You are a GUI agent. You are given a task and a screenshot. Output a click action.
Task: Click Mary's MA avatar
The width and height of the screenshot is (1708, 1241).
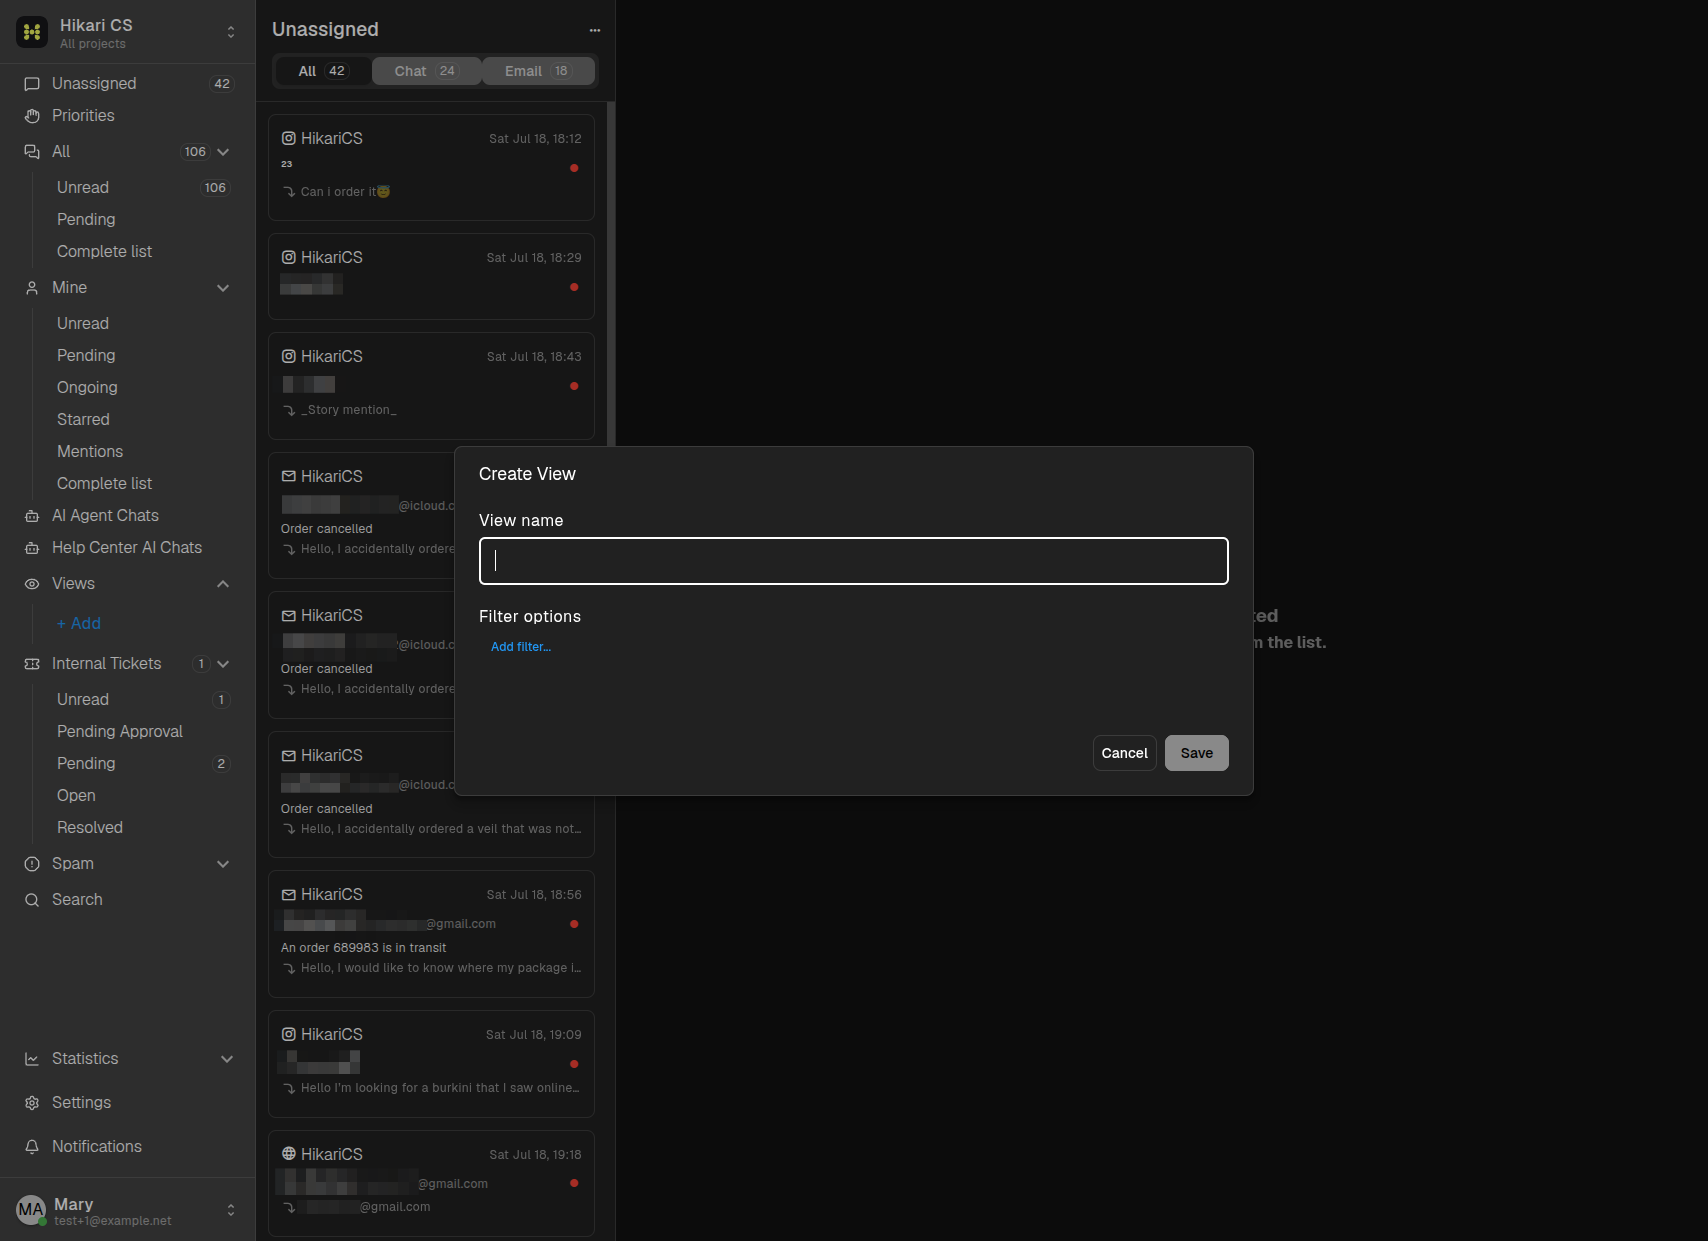(x=31, y=1210)
